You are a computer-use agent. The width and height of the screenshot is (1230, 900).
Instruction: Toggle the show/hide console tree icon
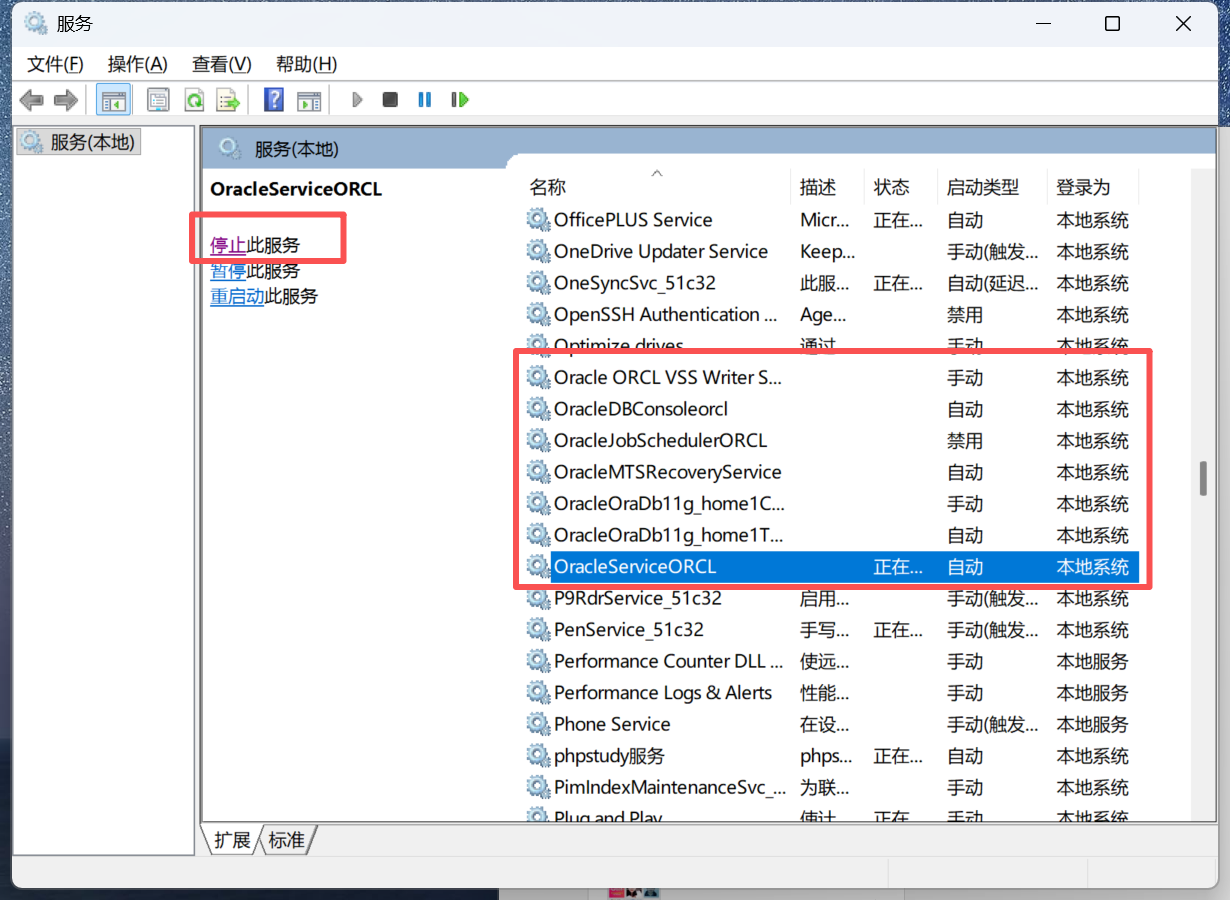point(114,100)
